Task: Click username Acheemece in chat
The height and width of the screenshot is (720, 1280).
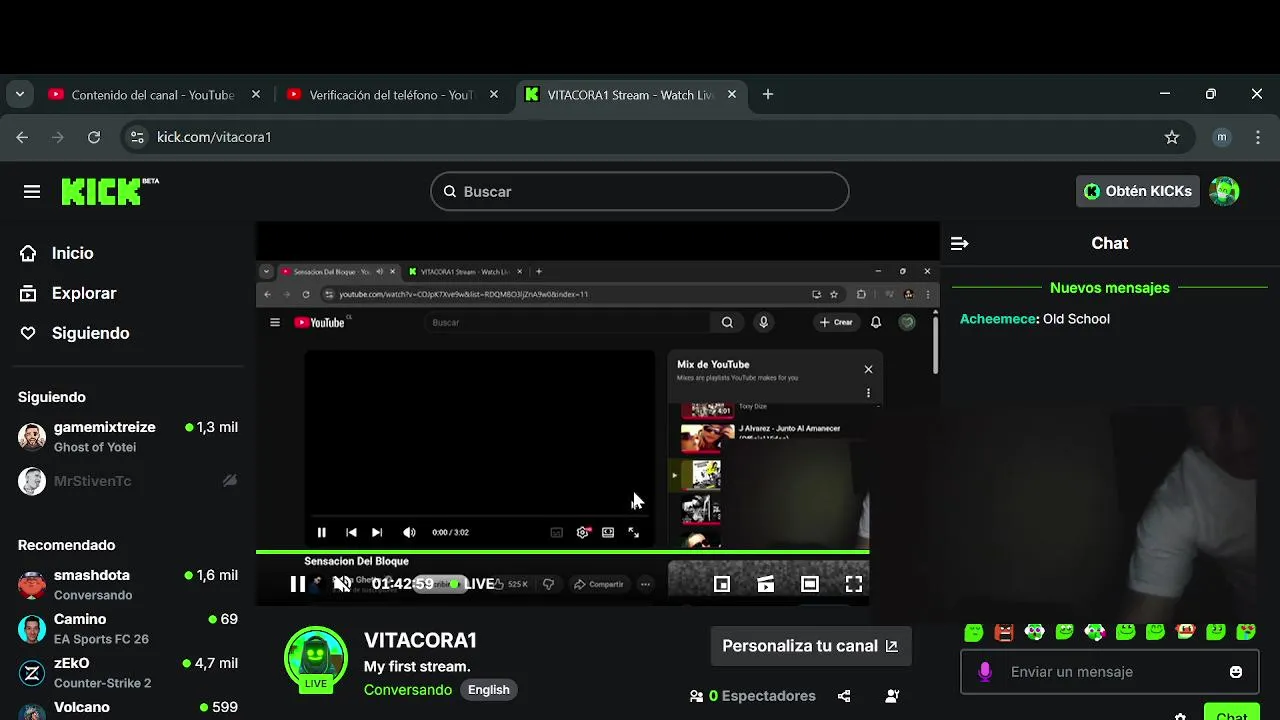Action: [x=998, y=319]
